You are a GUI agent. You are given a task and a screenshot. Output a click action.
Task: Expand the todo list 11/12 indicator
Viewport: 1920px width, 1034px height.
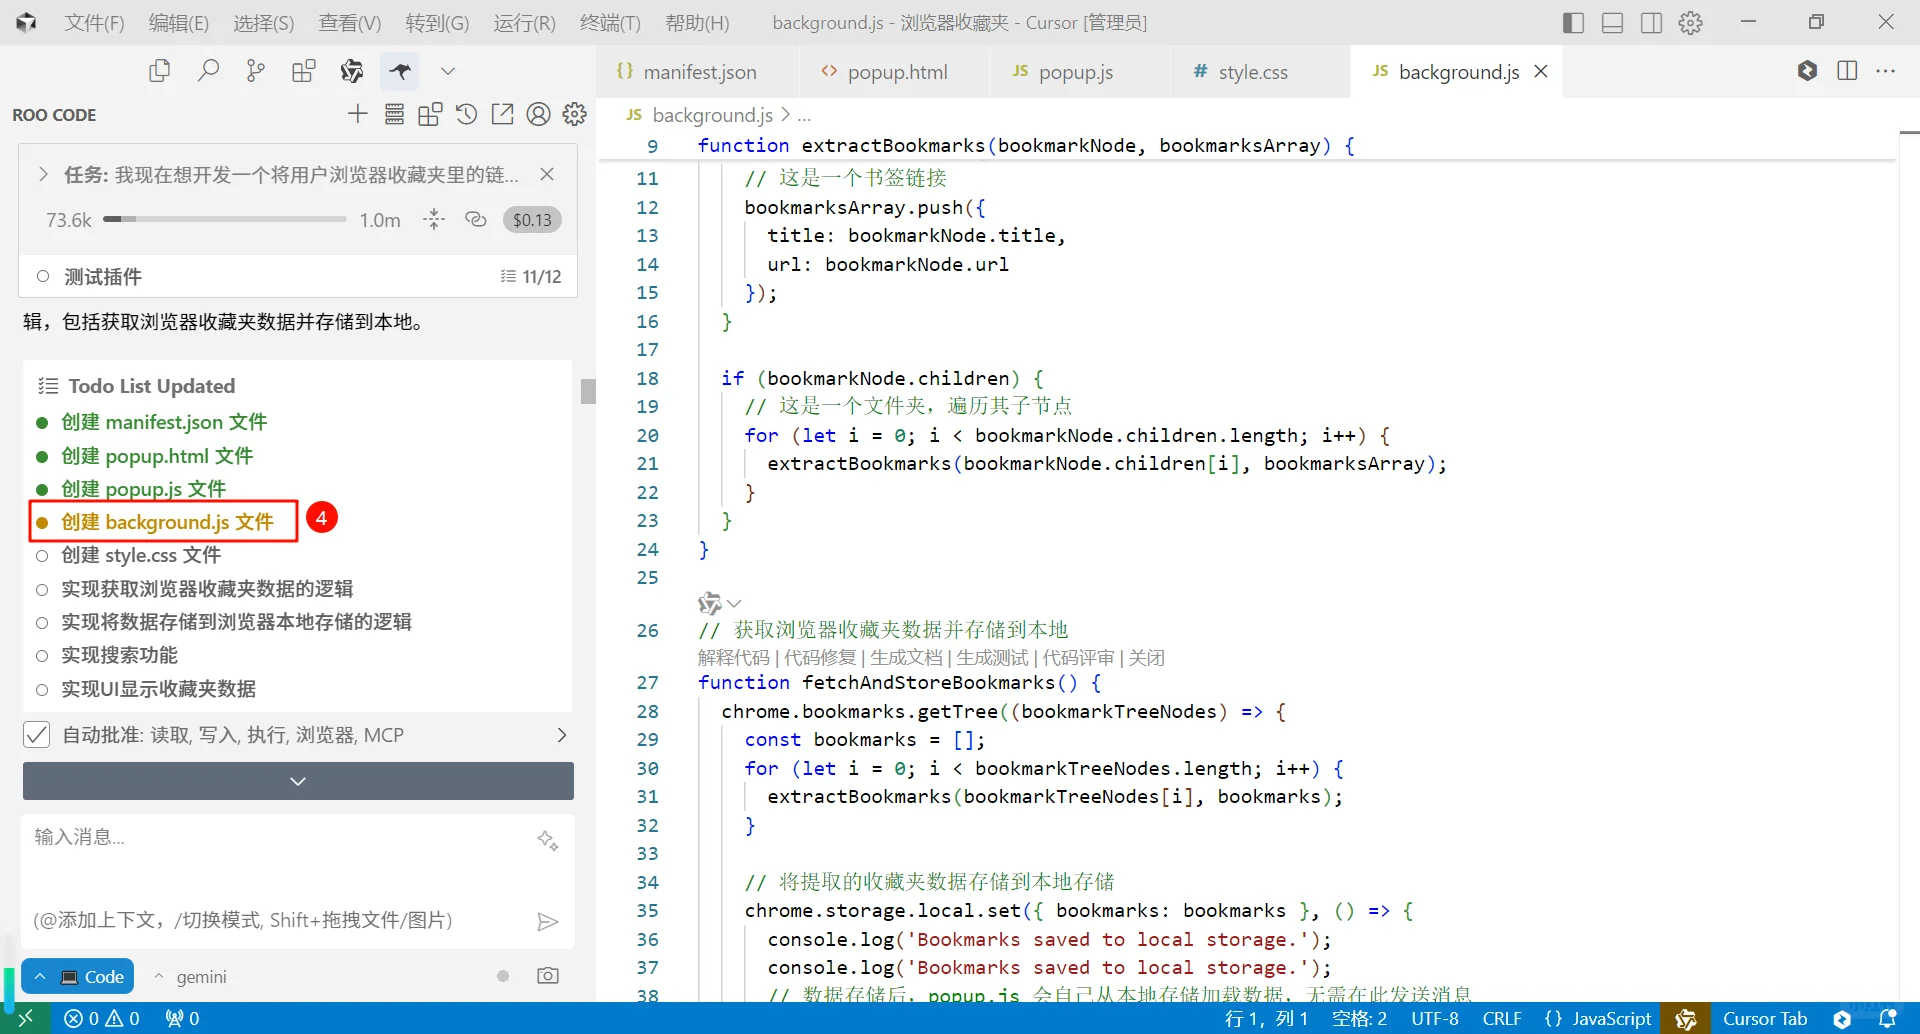531,276
